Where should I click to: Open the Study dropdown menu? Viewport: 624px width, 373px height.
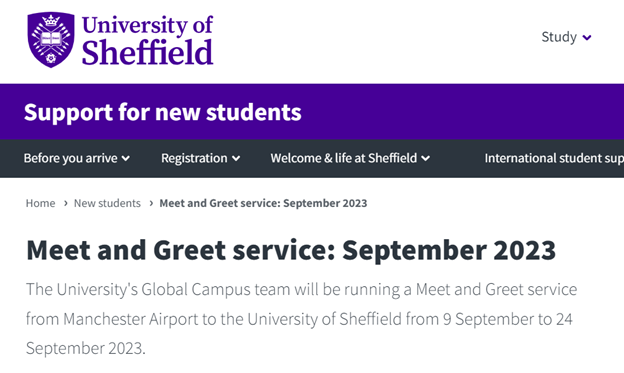pyautogui.click(x=566, y=37)
